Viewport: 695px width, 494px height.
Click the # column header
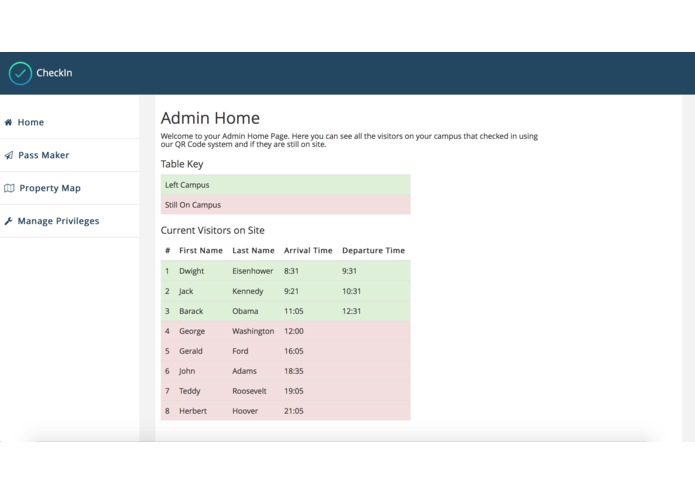[x=168, y=250]
